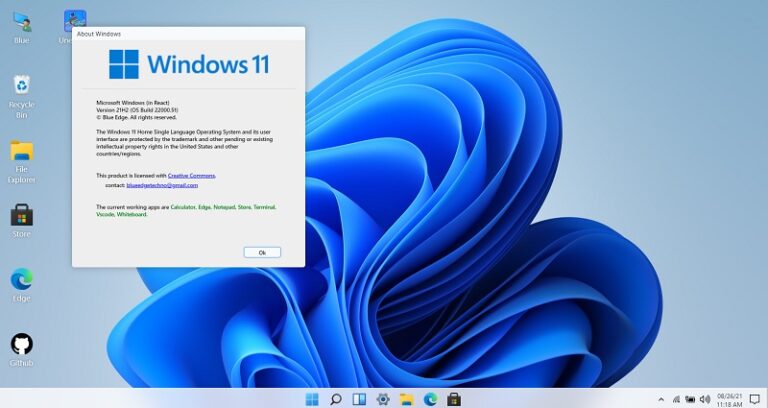Click the Windows 11 logo in dialog
This screenshot has width=768, height=408.
[189, 64]
